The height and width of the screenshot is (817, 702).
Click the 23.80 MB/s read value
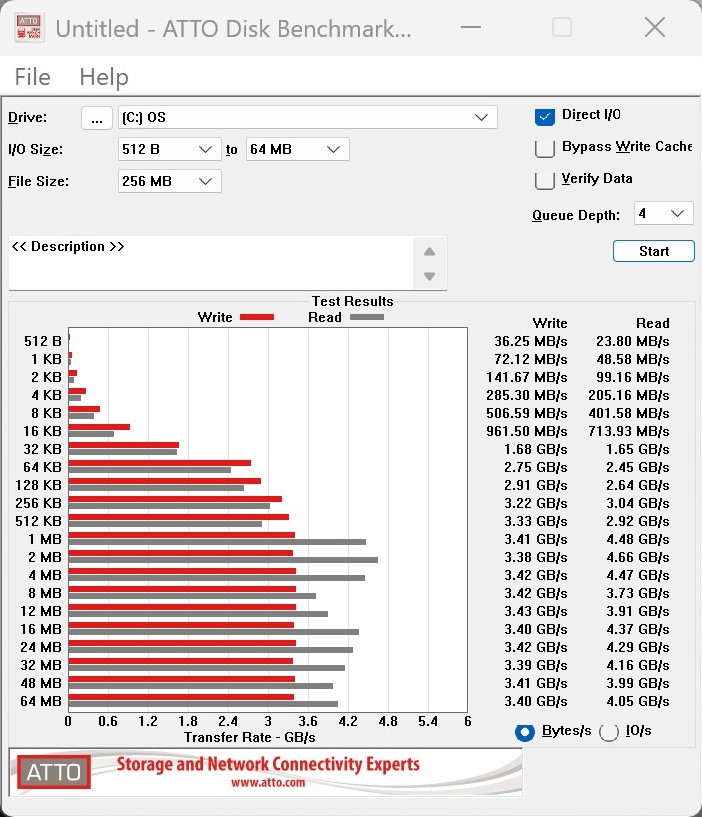(x=633, y=341)
